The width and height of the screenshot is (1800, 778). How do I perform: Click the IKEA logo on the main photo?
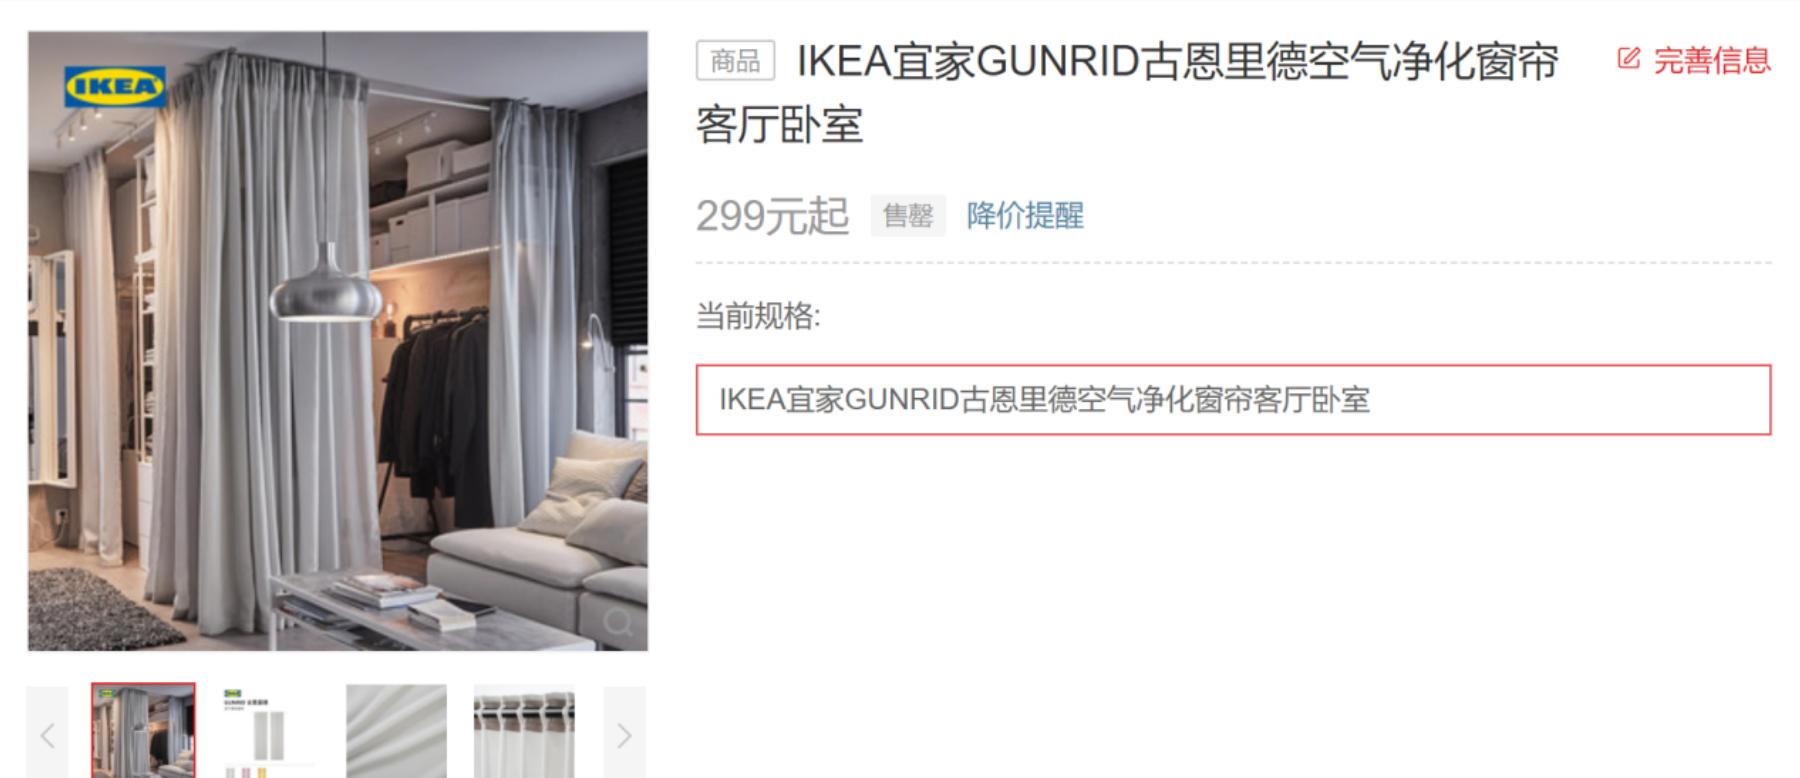[x=115, y=86]
